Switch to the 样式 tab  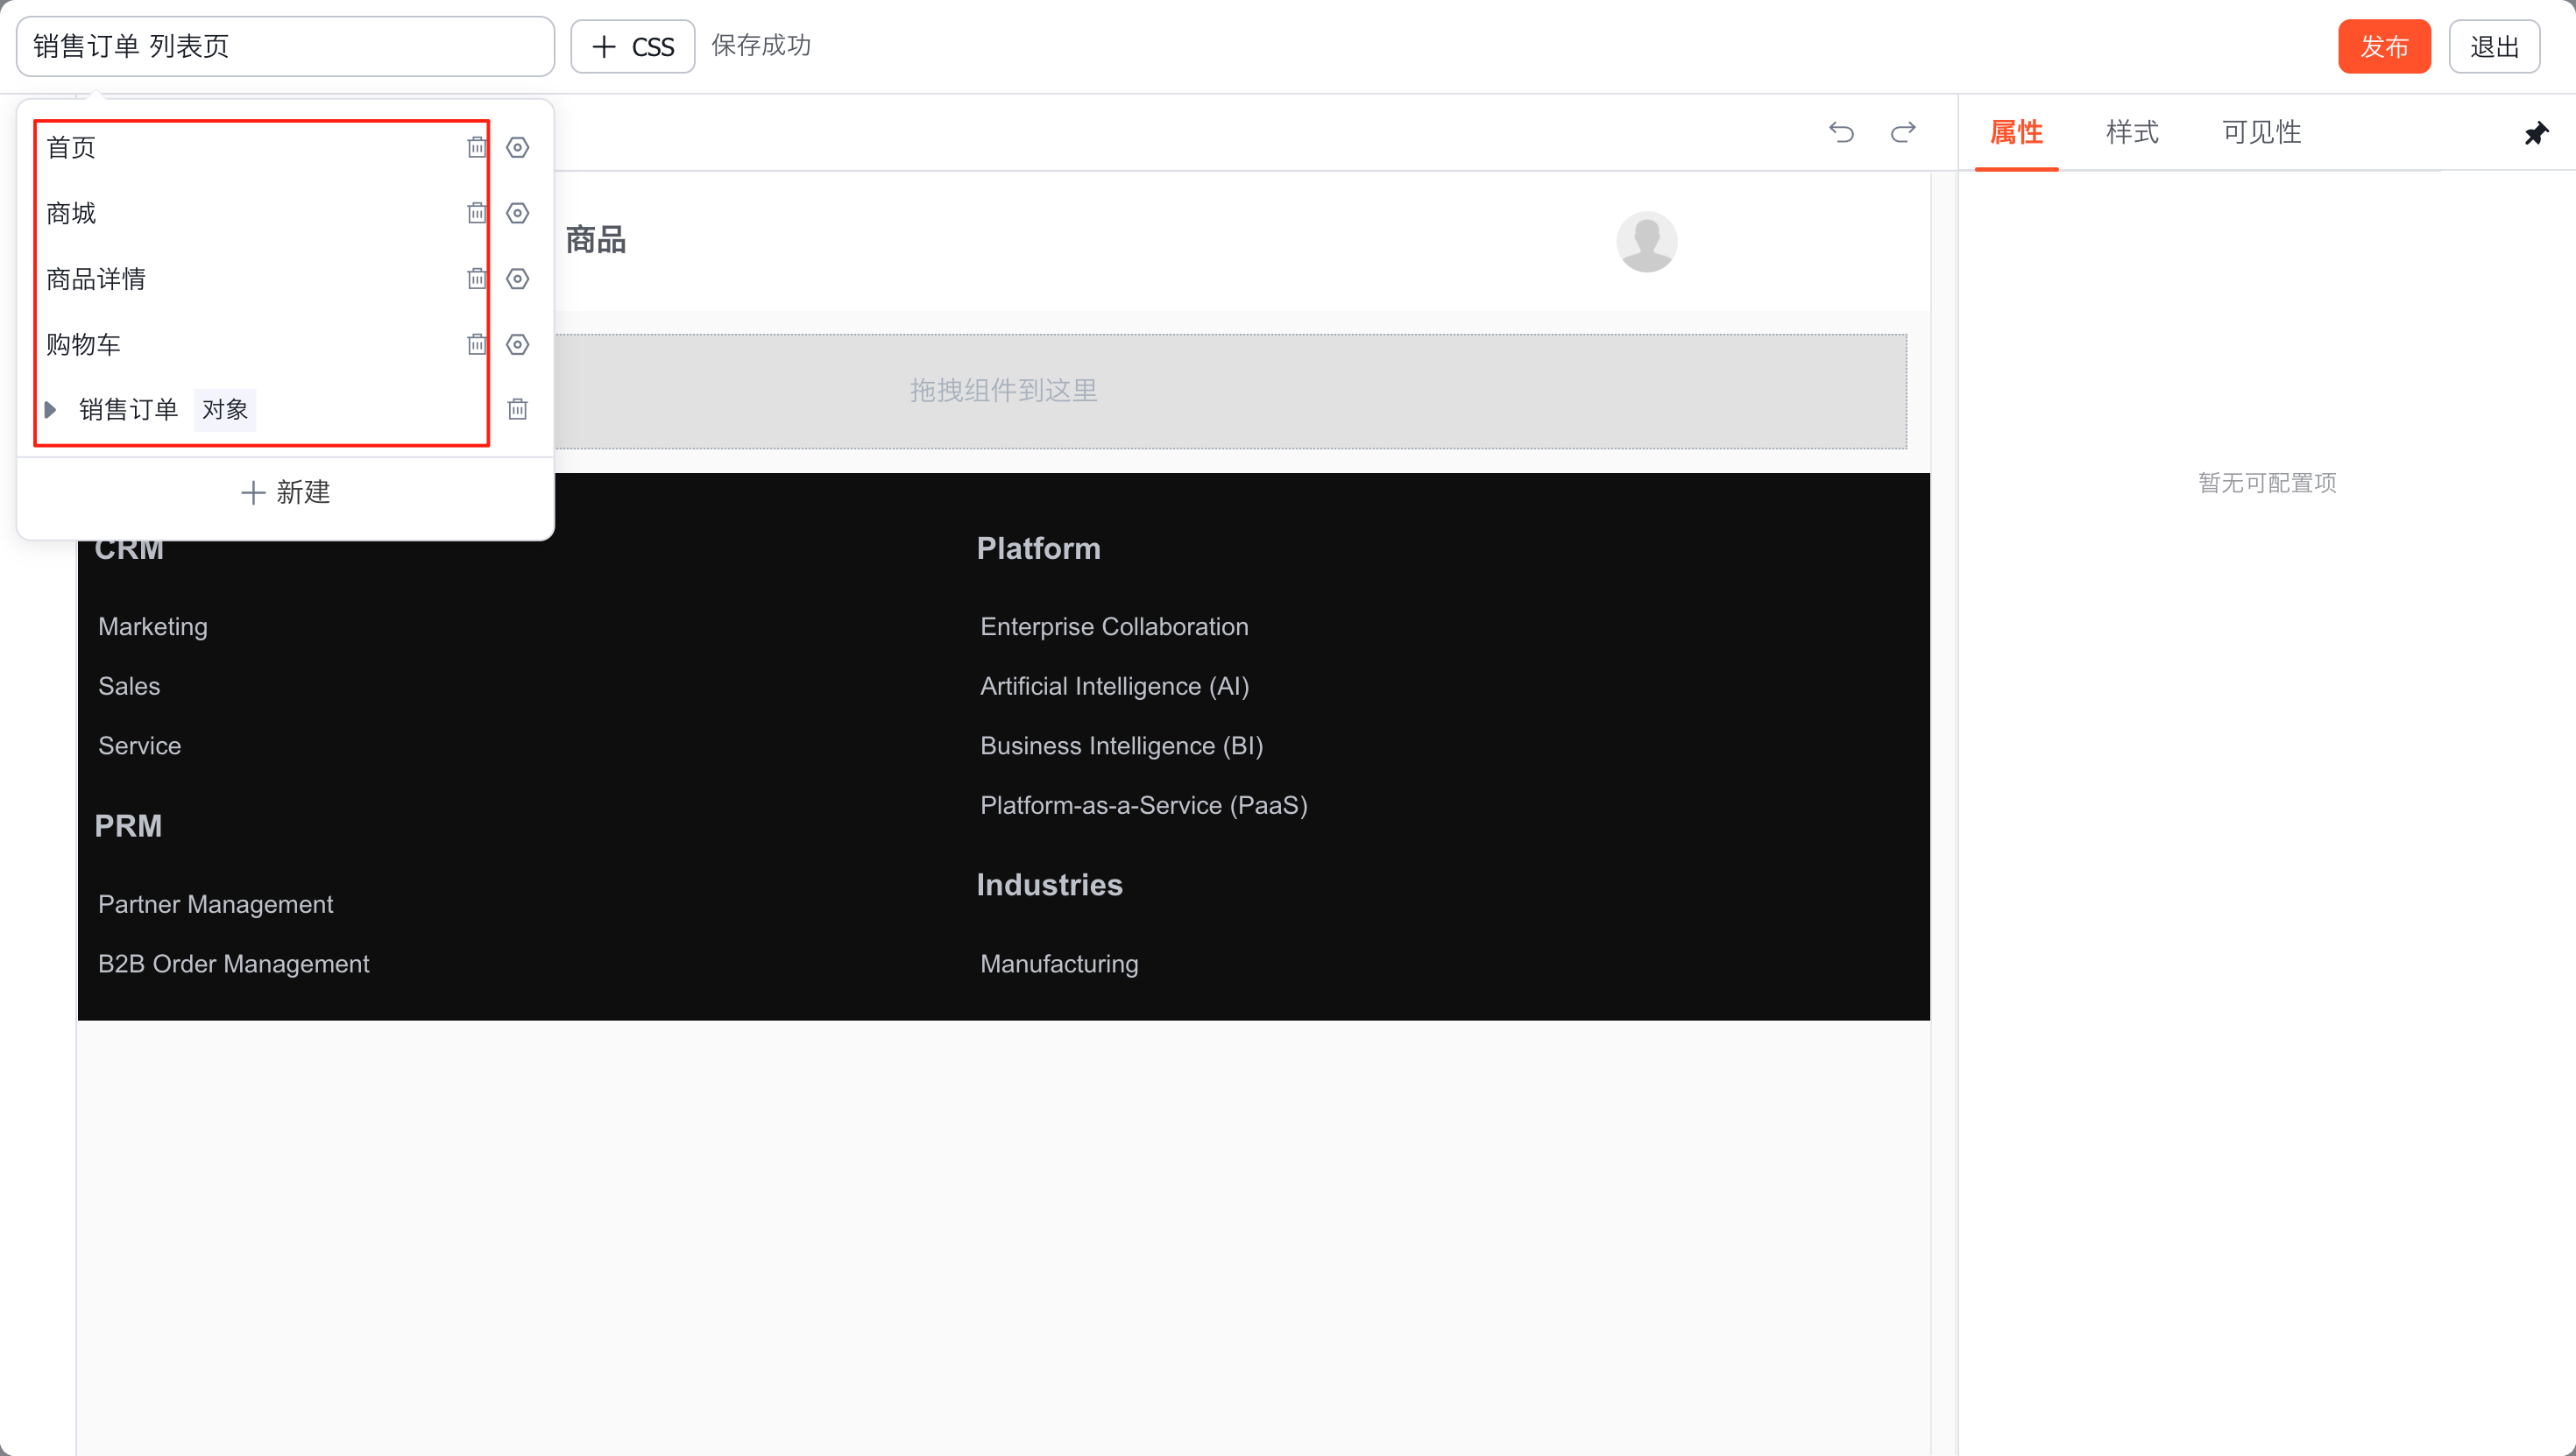(2131, 132)
